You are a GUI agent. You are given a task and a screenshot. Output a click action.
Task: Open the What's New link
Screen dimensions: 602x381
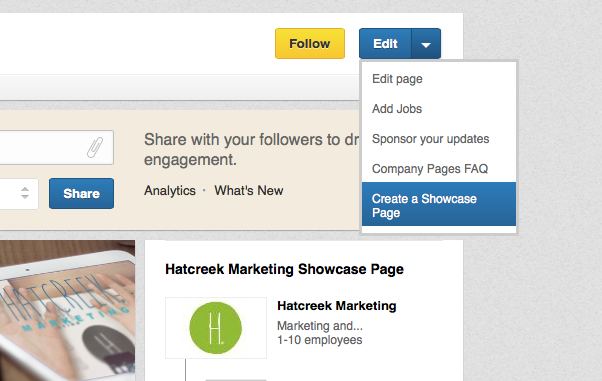click(249, 190)
